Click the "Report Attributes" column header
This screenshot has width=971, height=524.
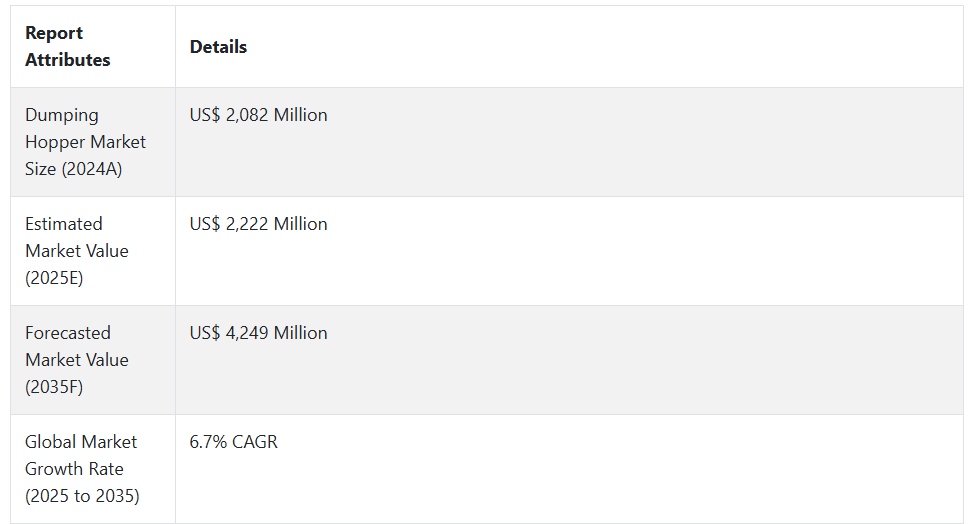[68, 46]
